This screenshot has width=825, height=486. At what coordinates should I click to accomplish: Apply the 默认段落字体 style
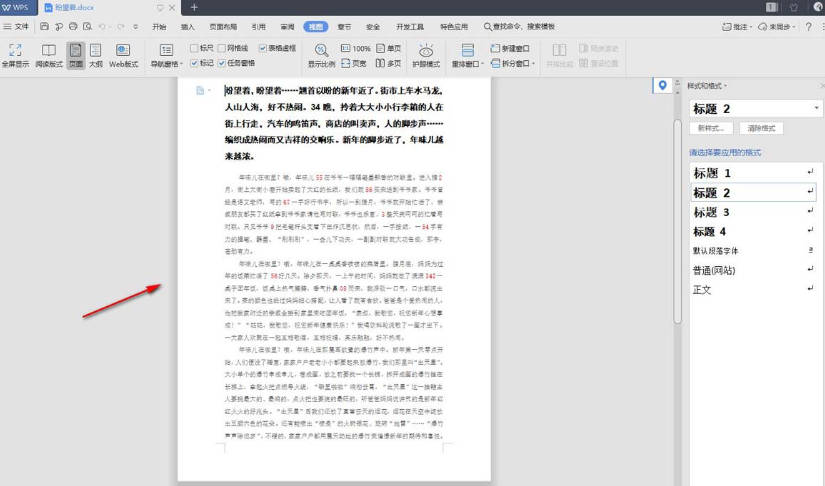pyautogui.click(x=753, y=251)
